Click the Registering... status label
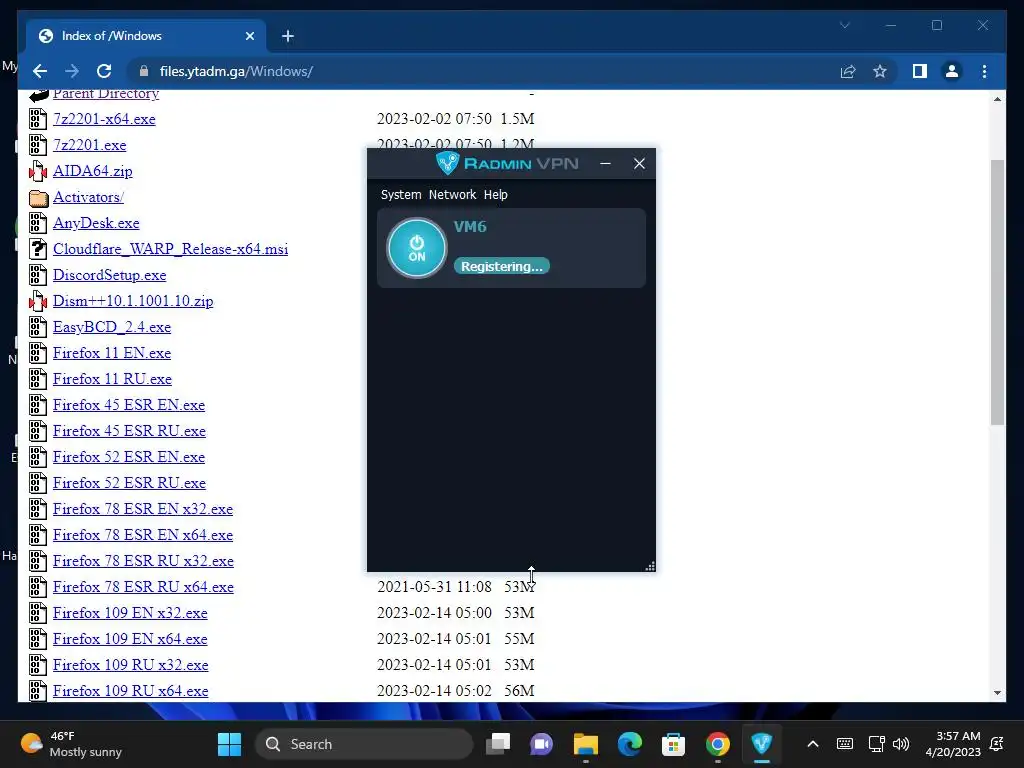The height and width of the screenshot is (768, 1024). (502, 266)
